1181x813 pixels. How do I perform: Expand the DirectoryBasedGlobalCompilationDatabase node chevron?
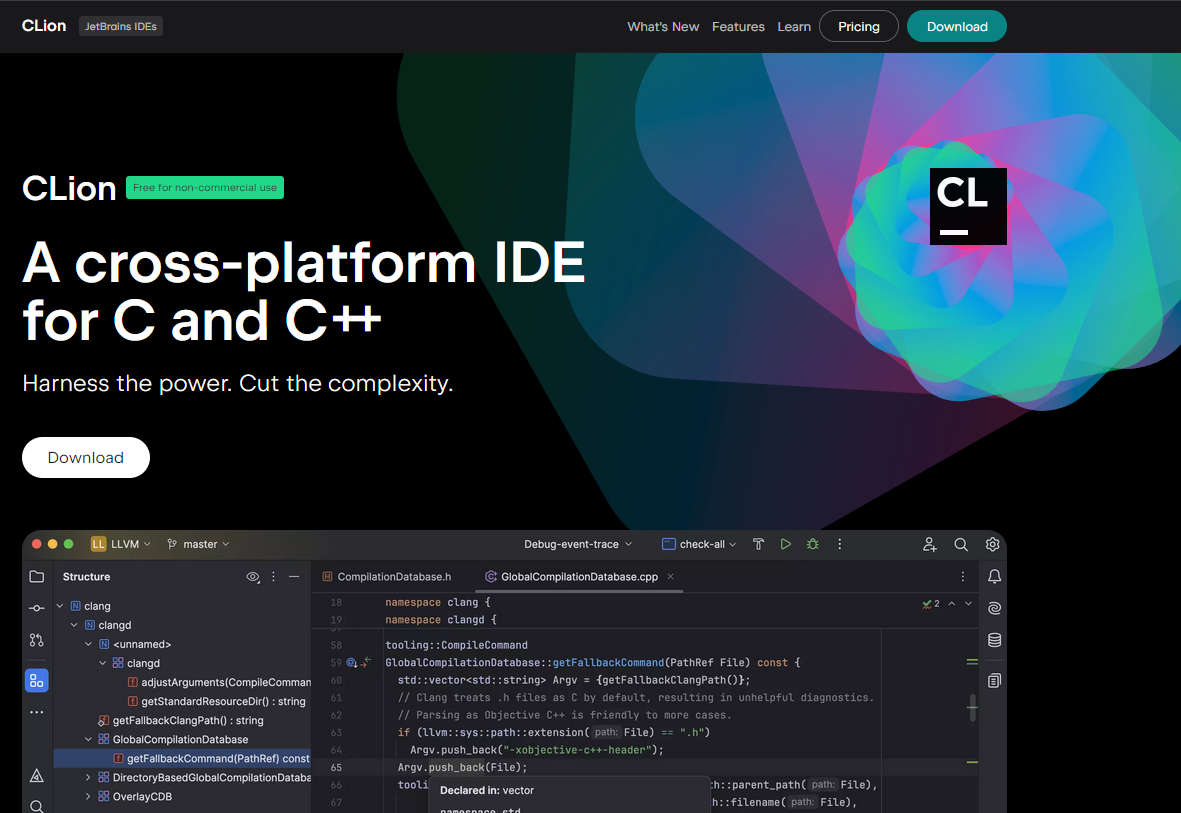88,778
